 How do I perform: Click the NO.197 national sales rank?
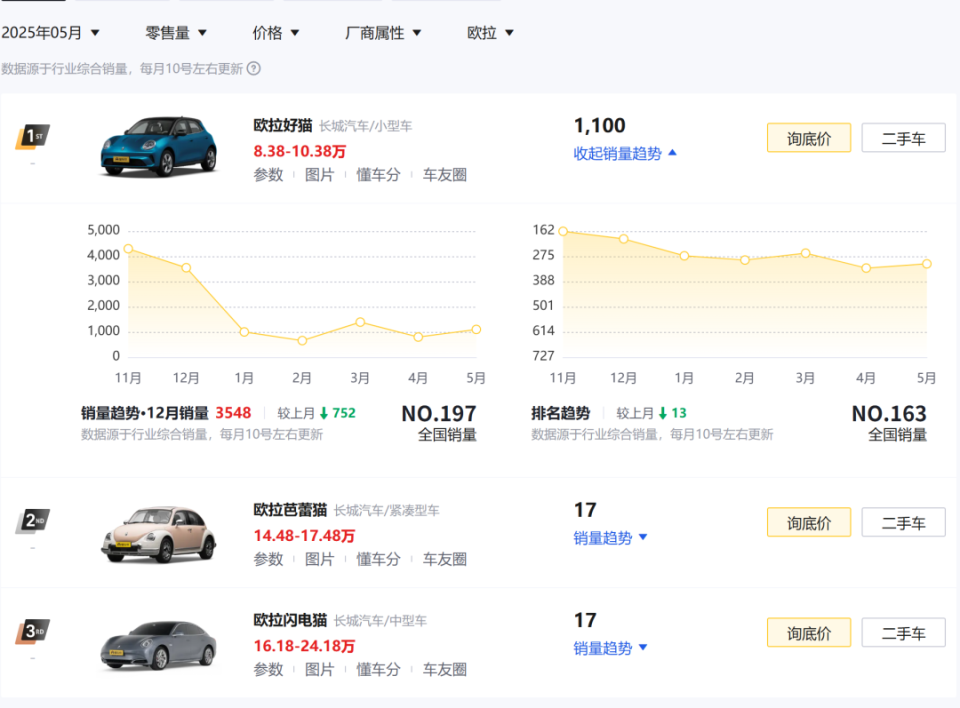click(439, 414)
